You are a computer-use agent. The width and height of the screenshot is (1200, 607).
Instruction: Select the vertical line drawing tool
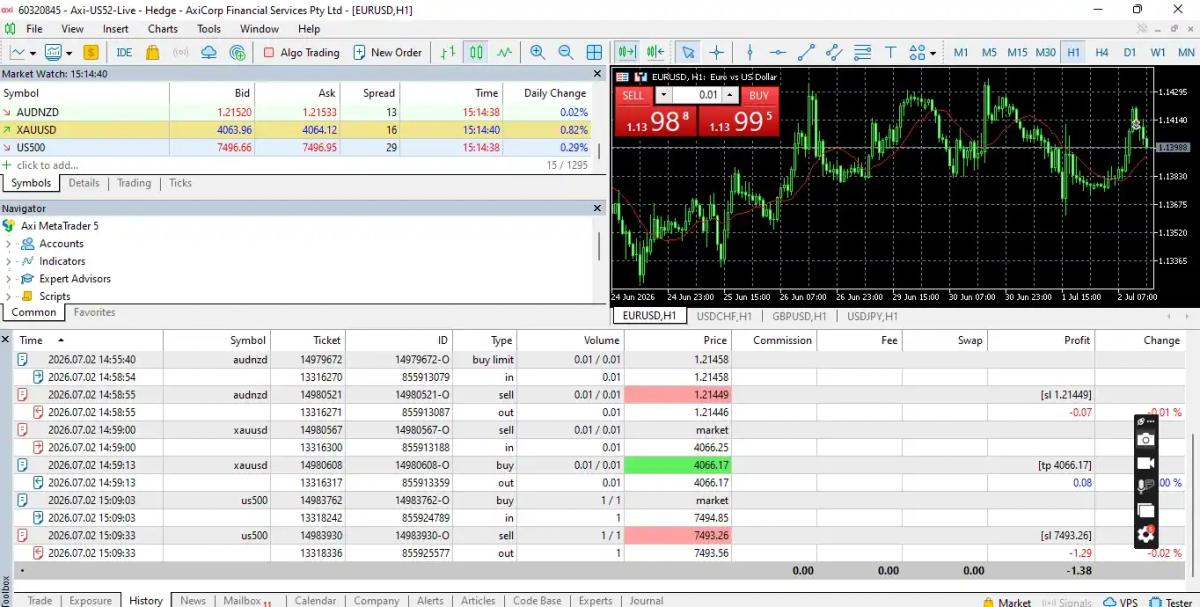[x=750, y=52]
